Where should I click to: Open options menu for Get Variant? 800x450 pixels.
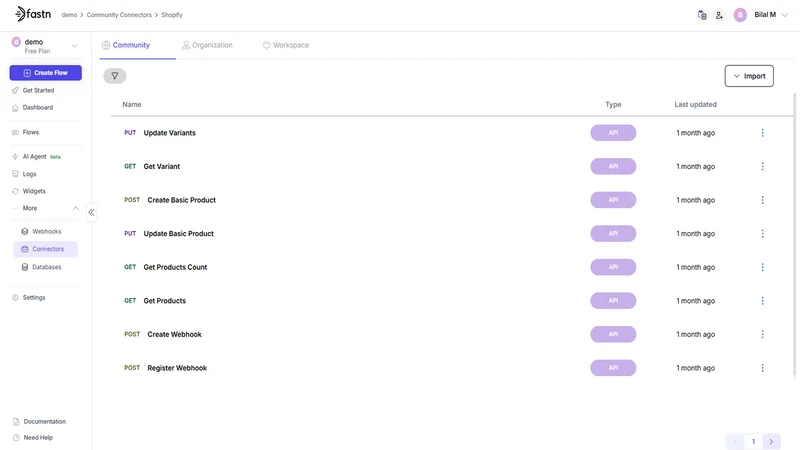click(x=762, y=166)
